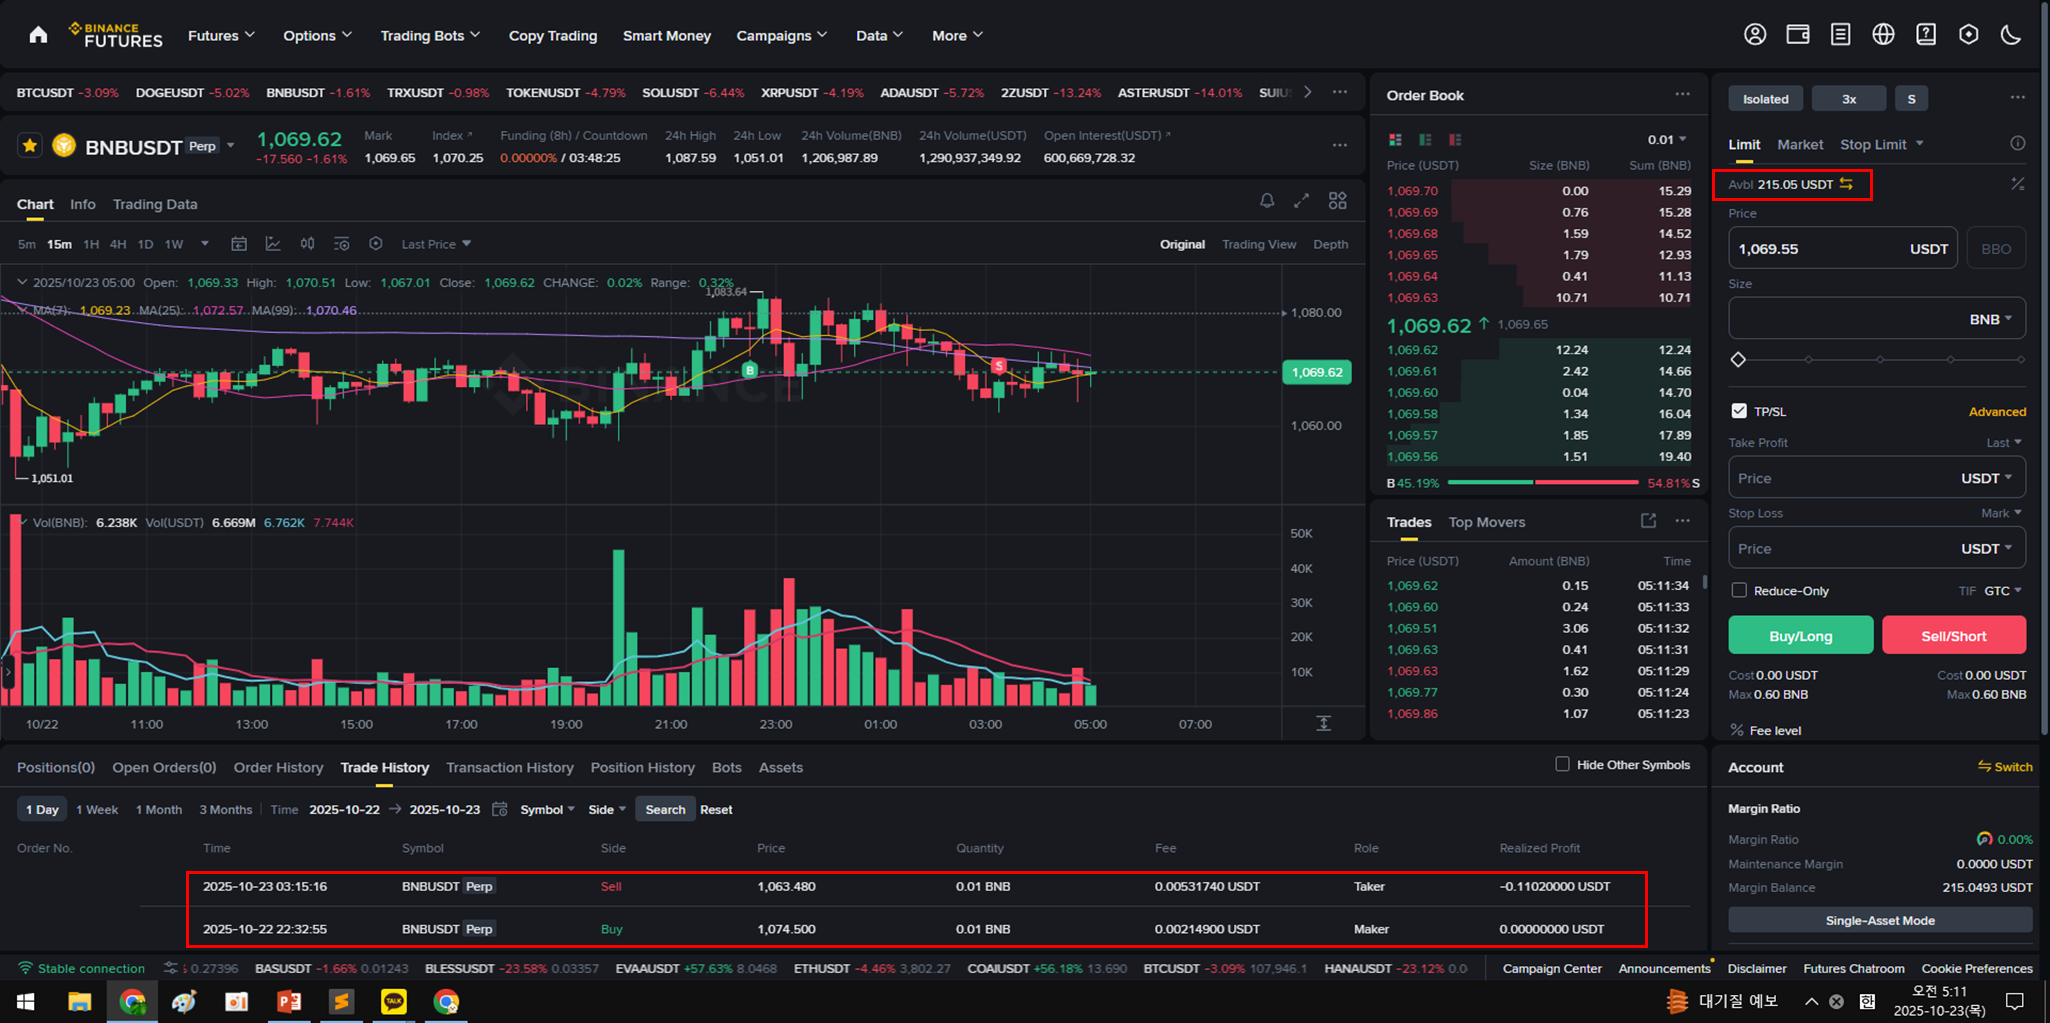This screenshot has width=2050, height=1023.
Task: Click transfer icon next to Avbl balance
Action: 1846,184
